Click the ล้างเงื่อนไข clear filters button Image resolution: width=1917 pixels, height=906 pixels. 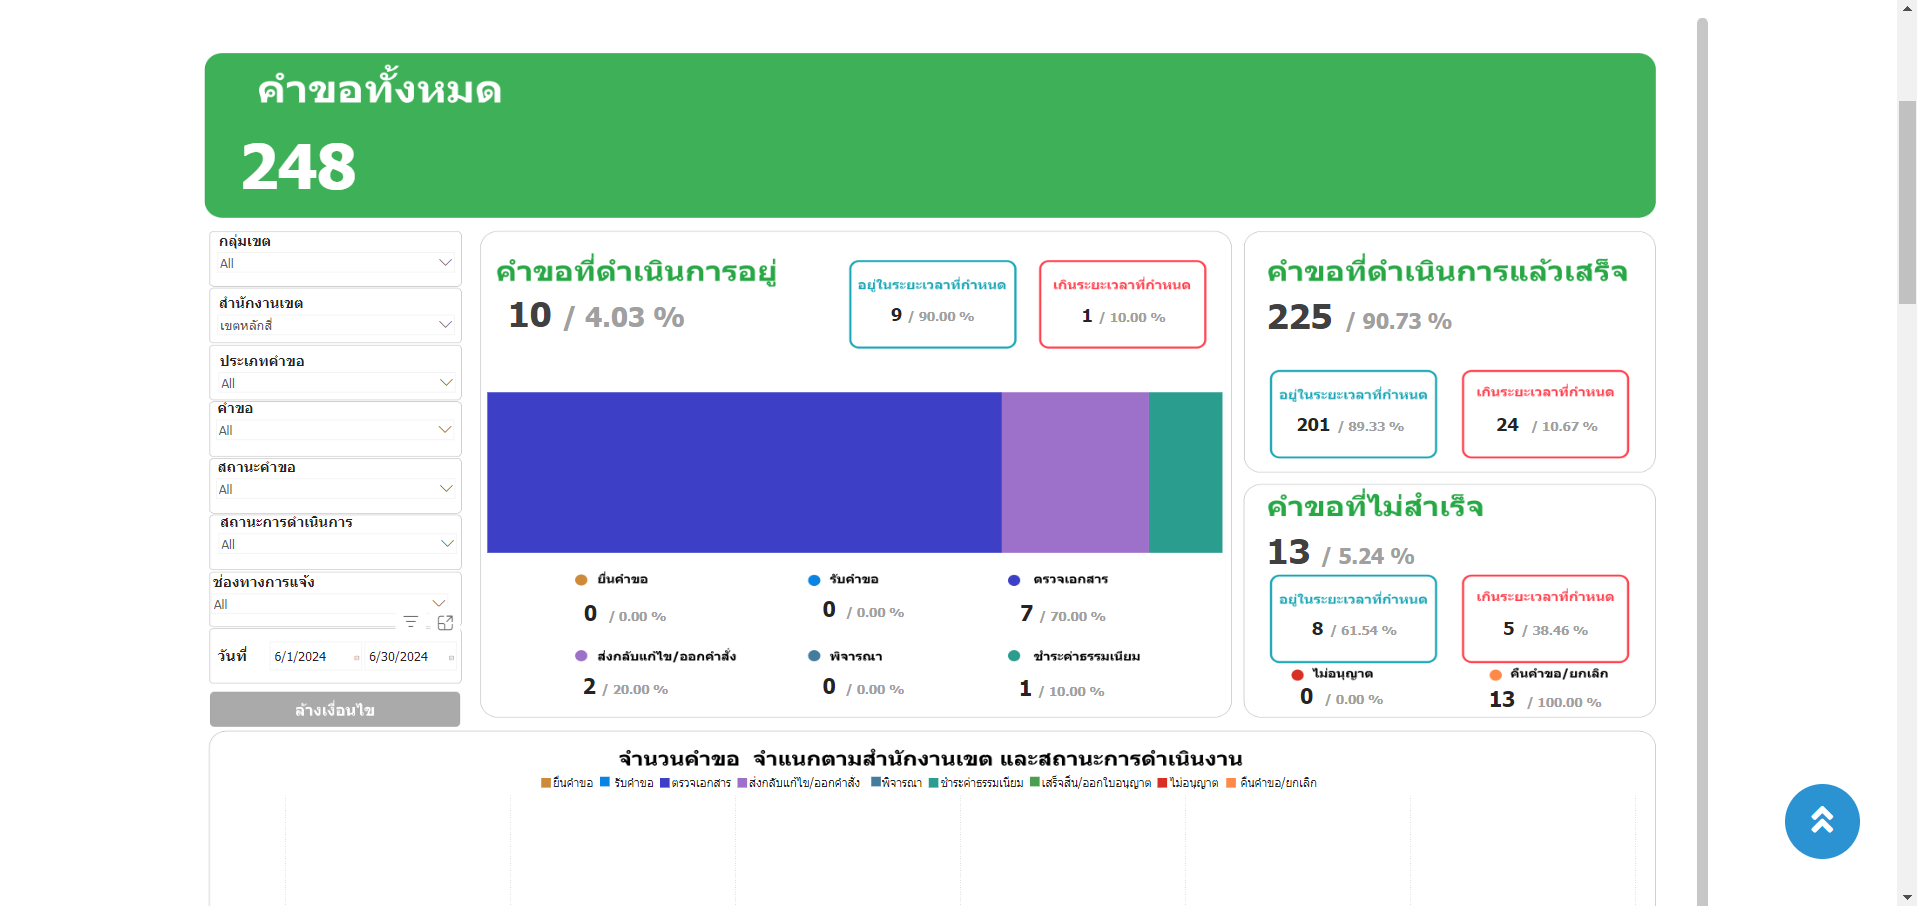335,710
